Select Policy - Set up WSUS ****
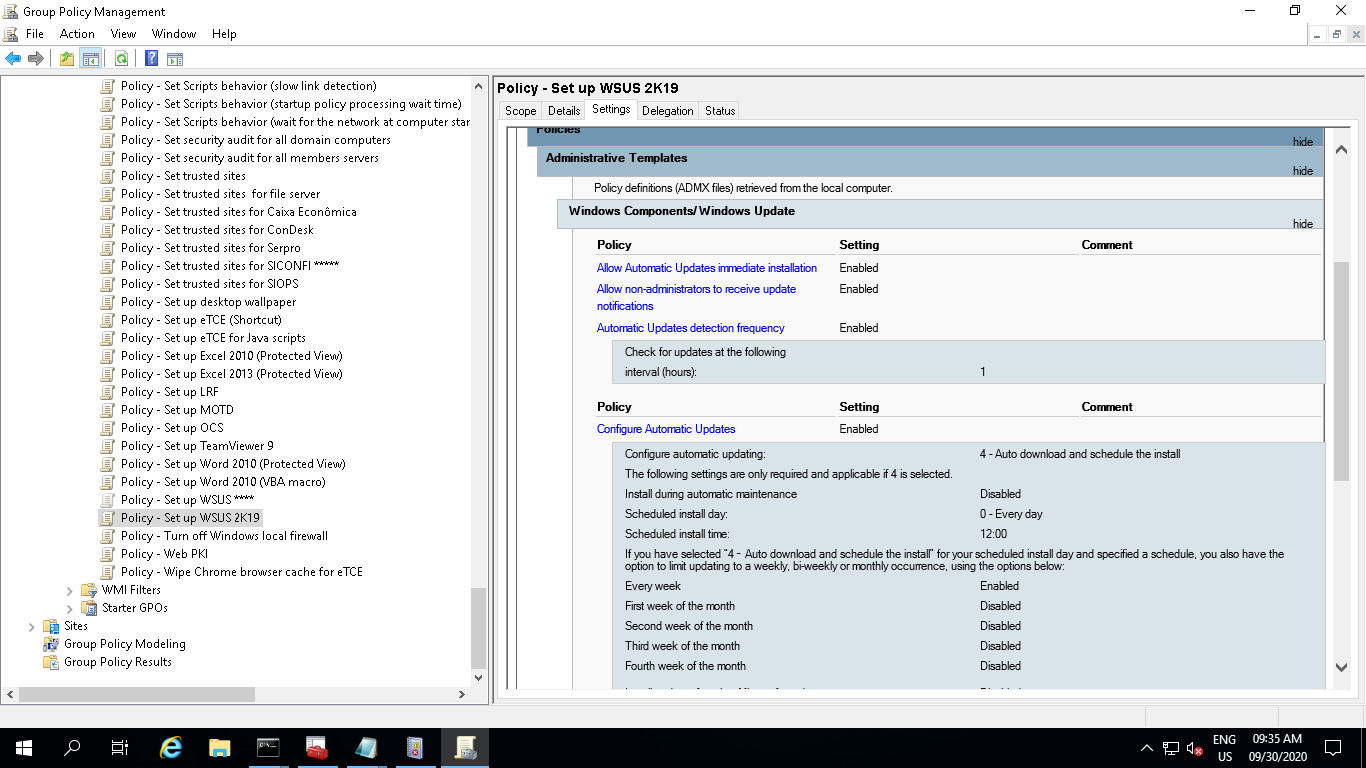The image size is (1366, 768). pos(188,500)
